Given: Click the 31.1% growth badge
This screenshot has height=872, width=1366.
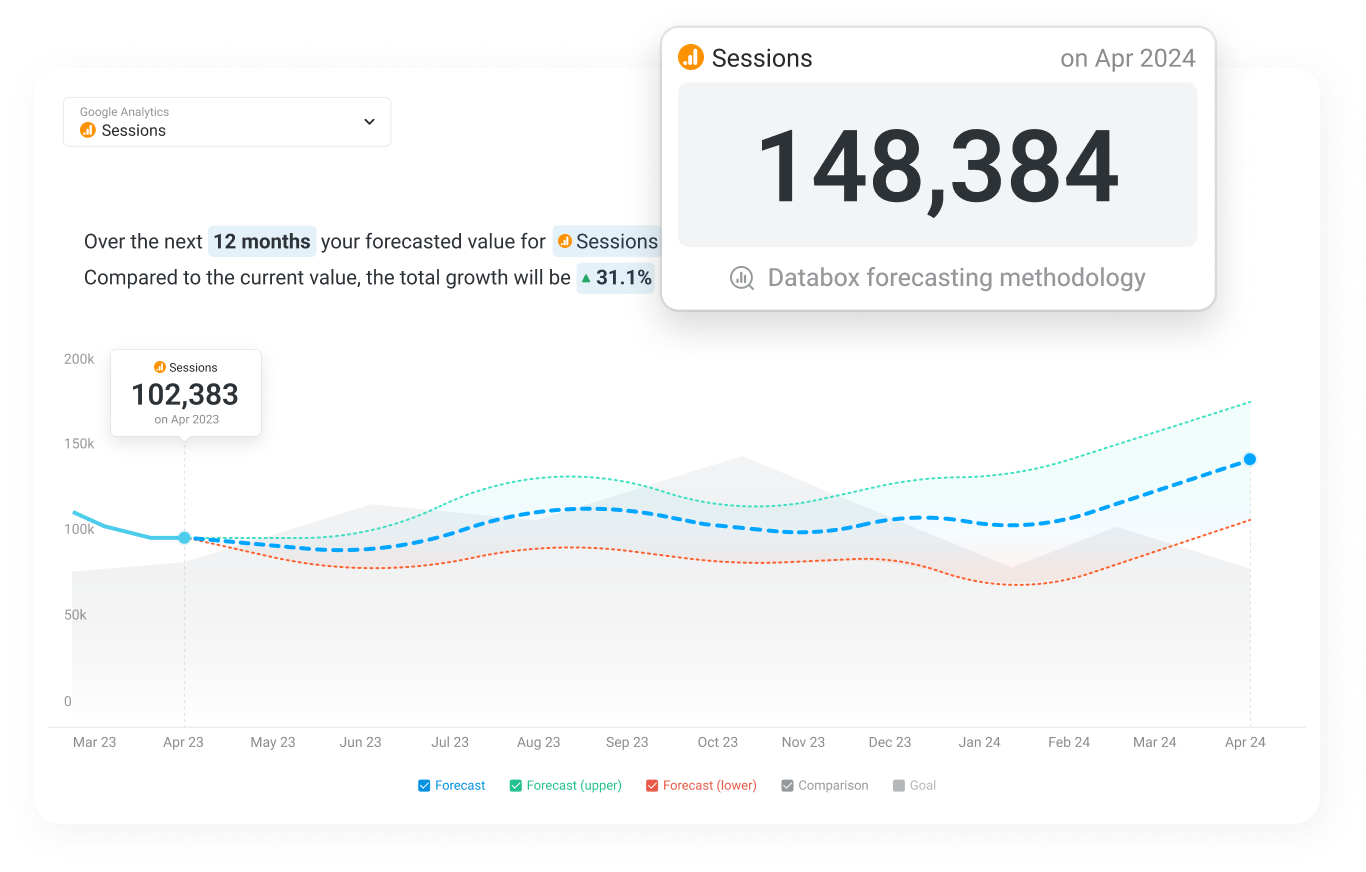Looking at the screenshot, I should click(616, 277).
